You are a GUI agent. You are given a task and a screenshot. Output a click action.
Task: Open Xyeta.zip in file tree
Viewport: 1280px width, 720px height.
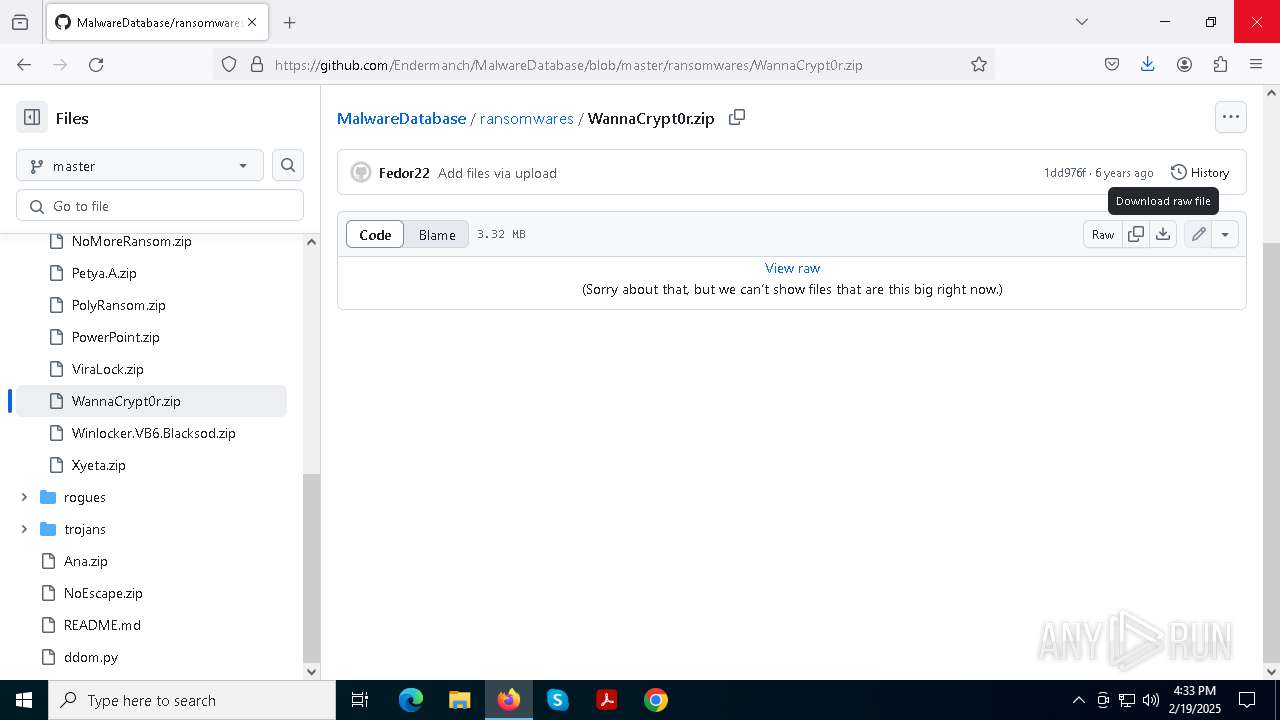click(98, 465)
